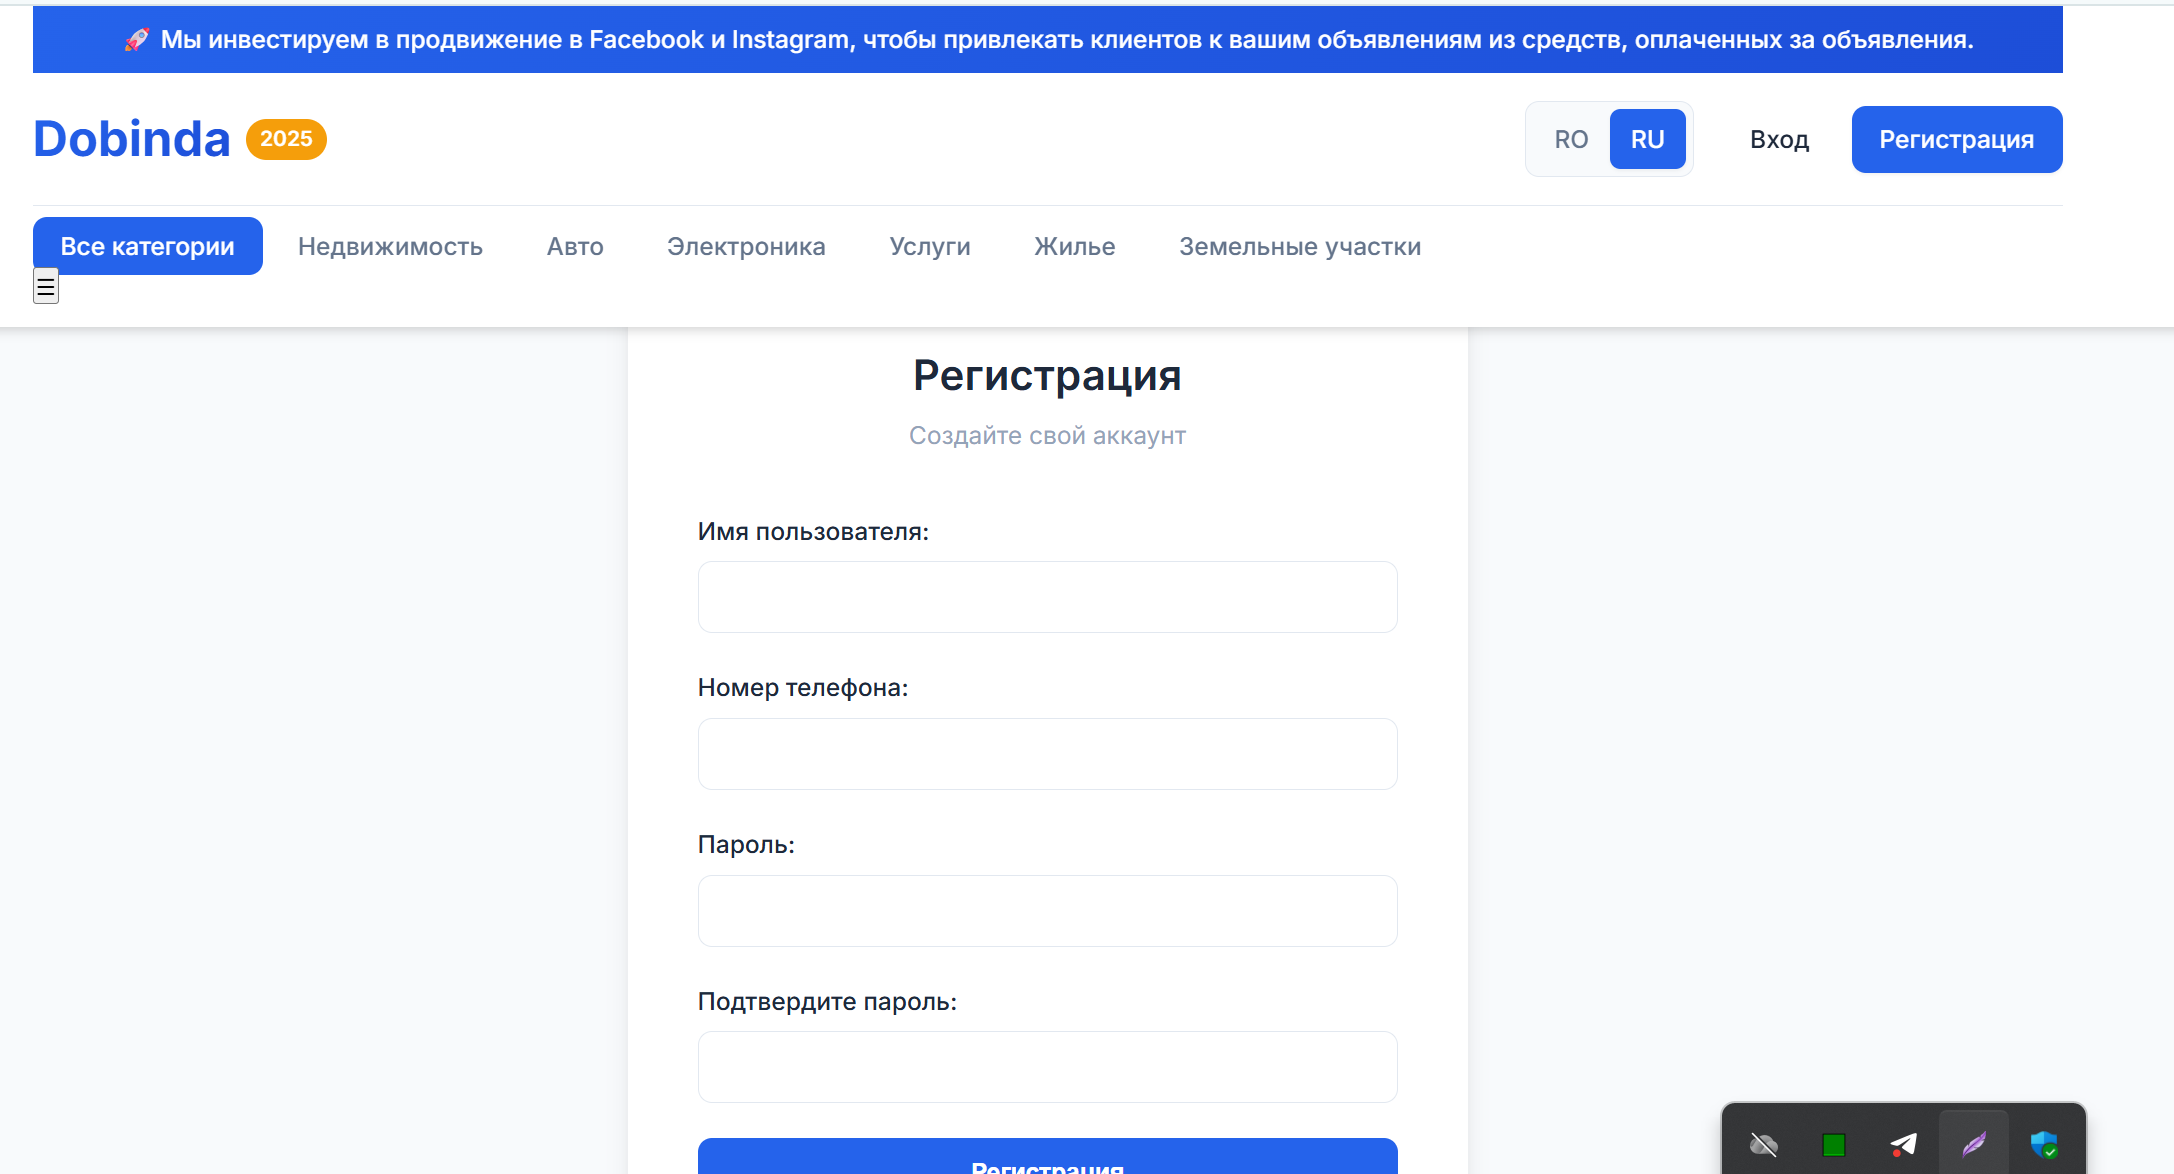Click the Dobinda logo
Screen dimensions: 2174x1174
[131, 139]
